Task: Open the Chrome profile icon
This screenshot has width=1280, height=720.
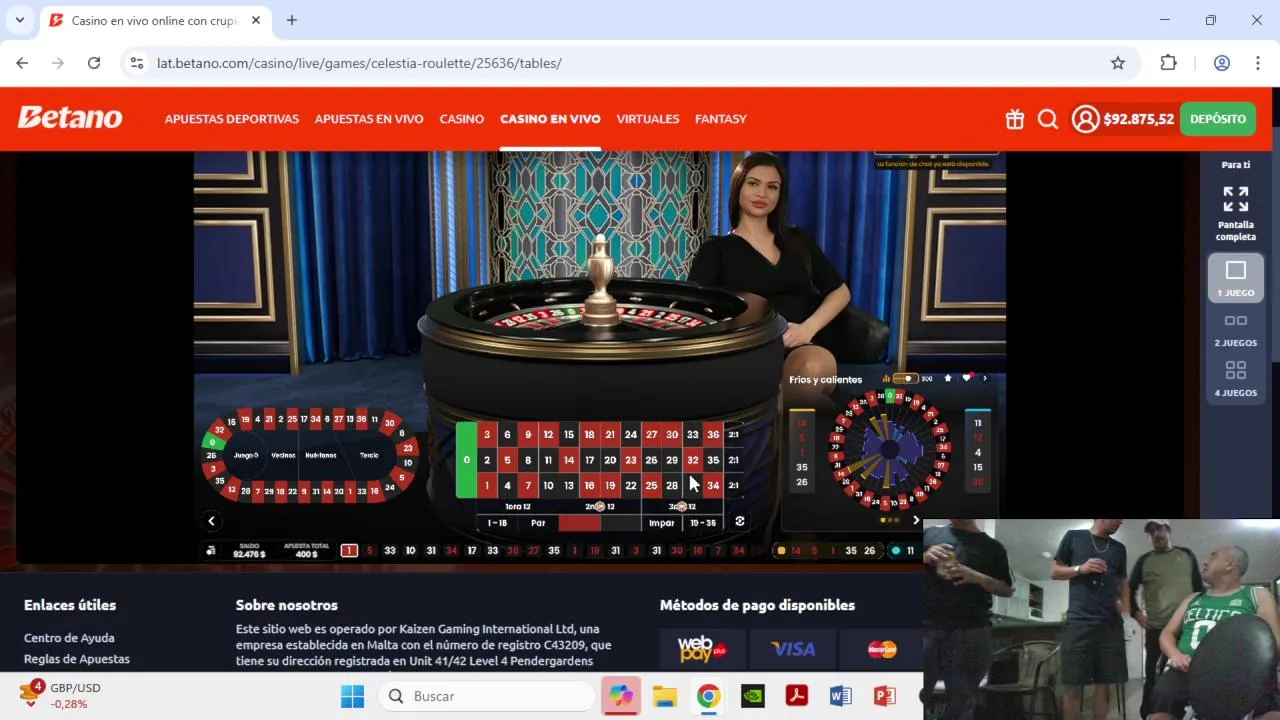Action: point(1221,63)
